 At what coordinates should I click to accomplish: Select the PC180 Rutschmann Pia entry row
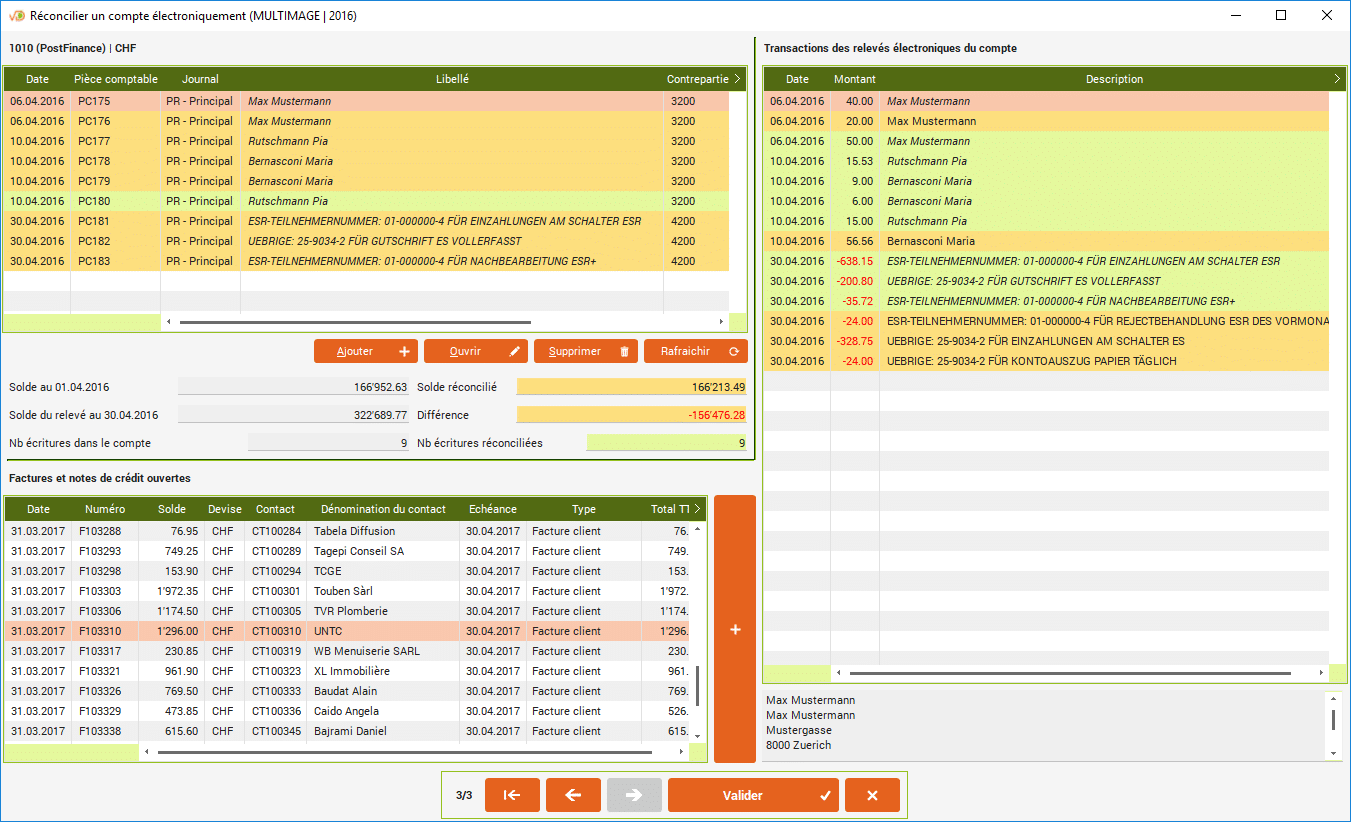(x=400, y=201)
